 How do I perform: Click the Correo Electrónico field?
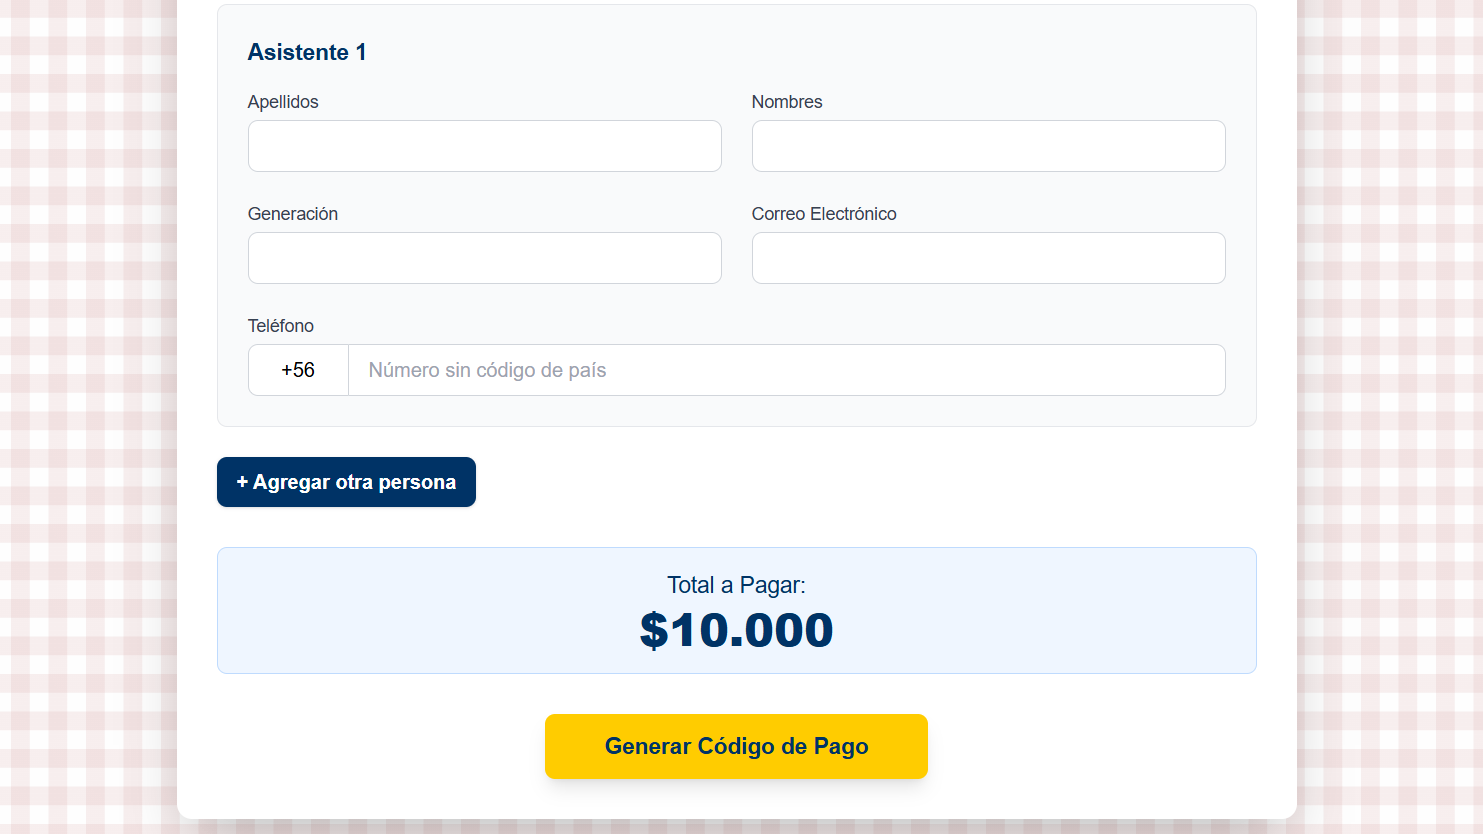(988, 258)
